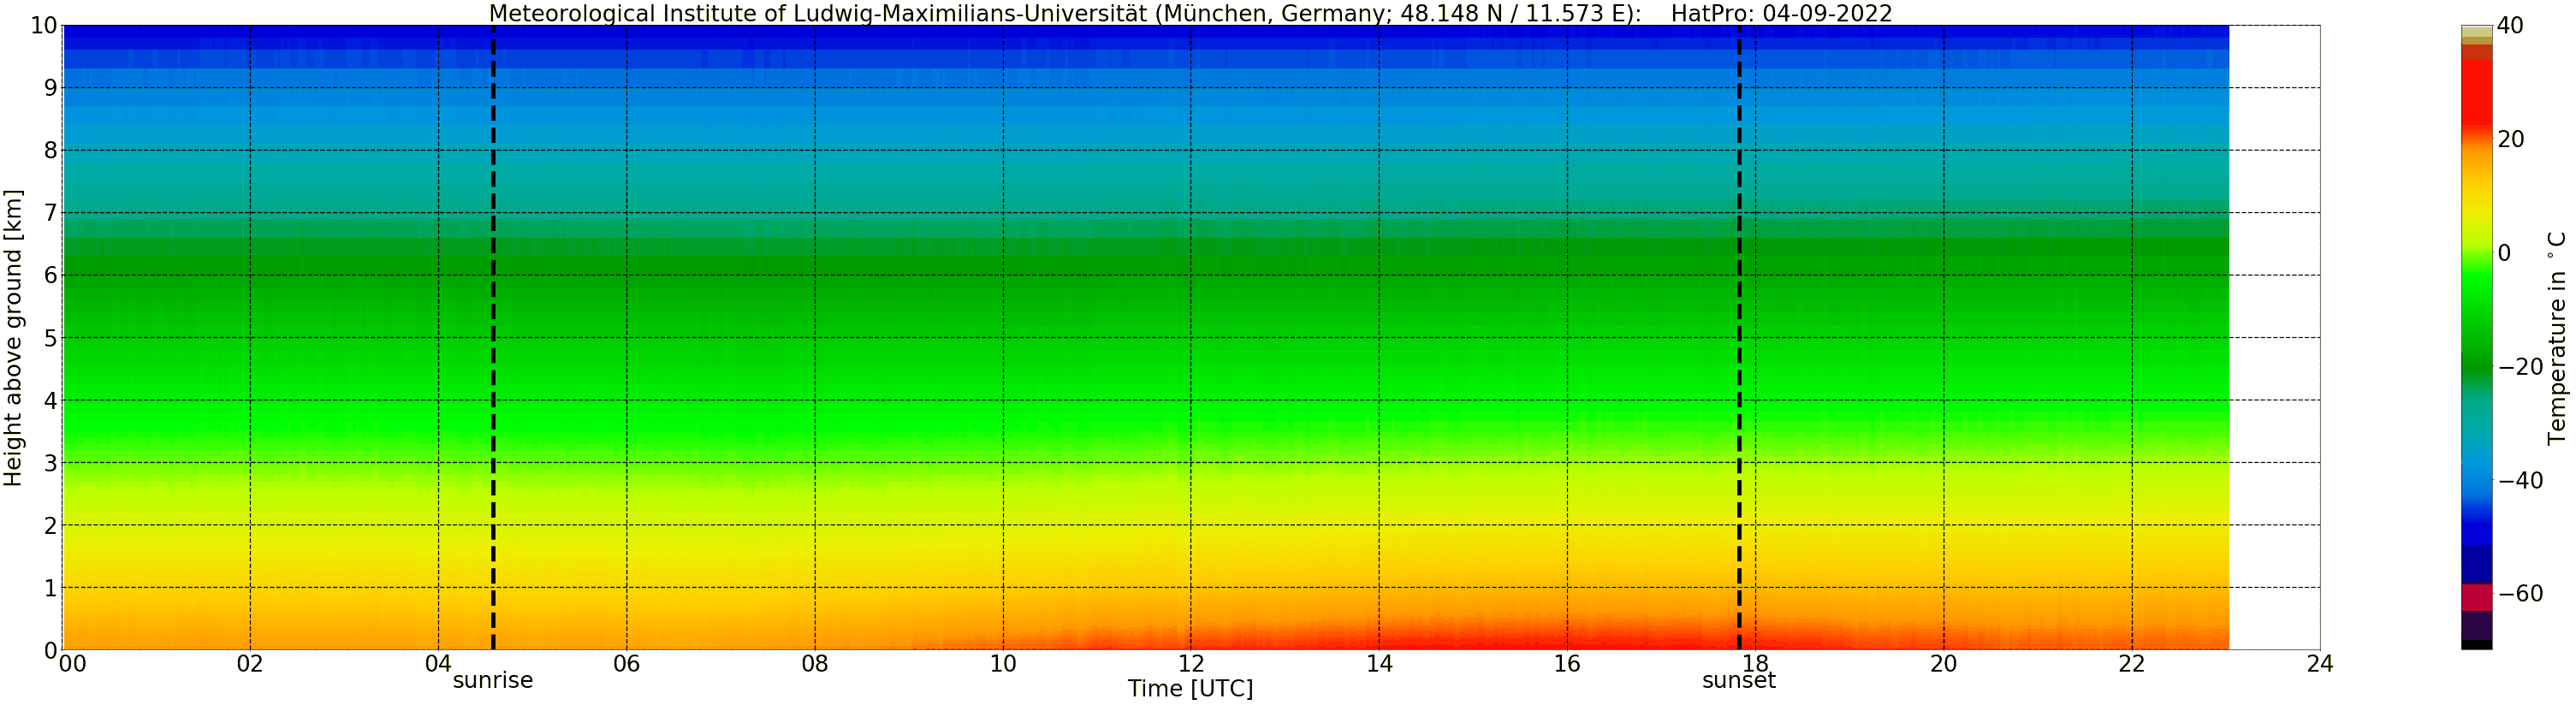Click the height axis tick label 3
2576x705 pixels.
pos(50,463)
